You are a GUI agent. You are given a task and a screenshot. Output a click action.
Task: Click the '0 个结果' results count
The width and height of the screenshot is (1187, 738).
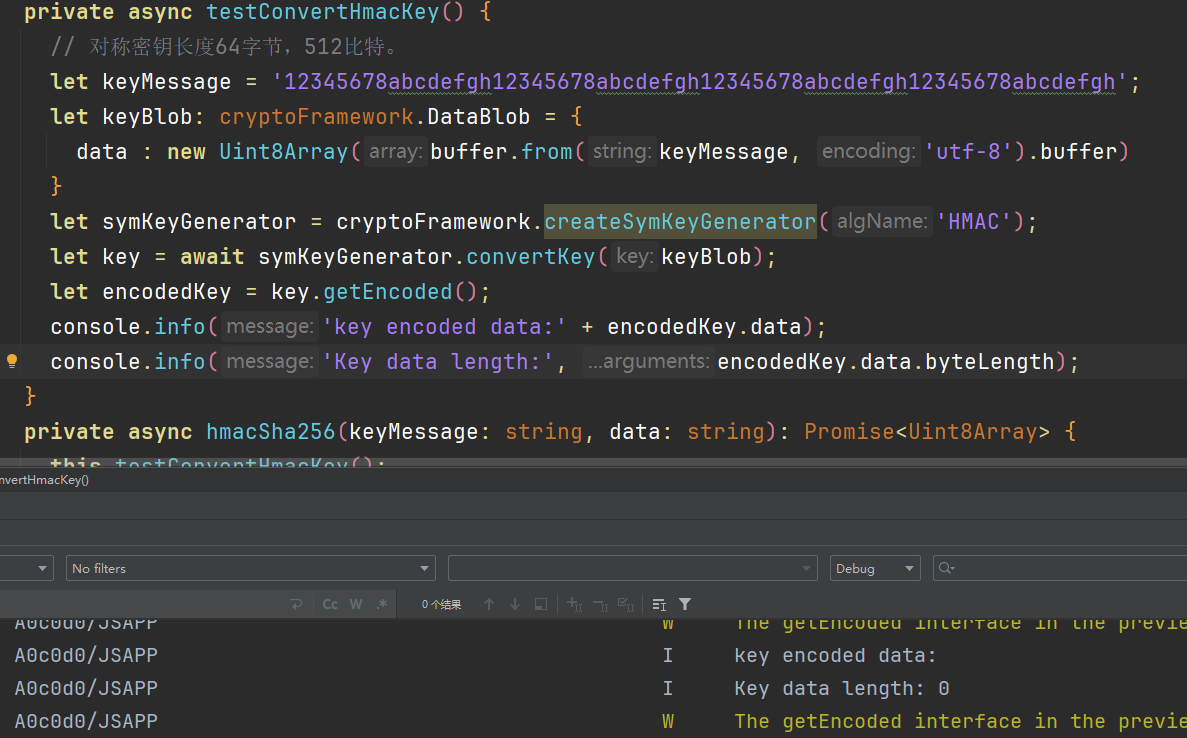tap(441, 604)
